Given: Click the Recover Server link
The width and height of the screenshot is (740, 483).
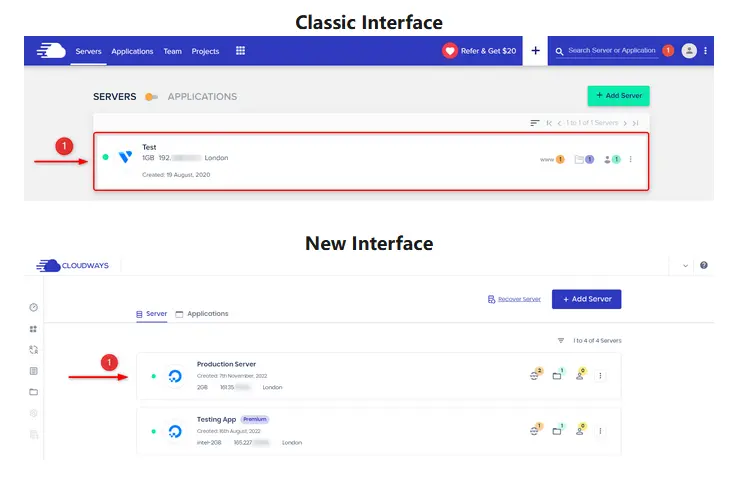Looking at the screenshot, I should [x=514, y=299].
